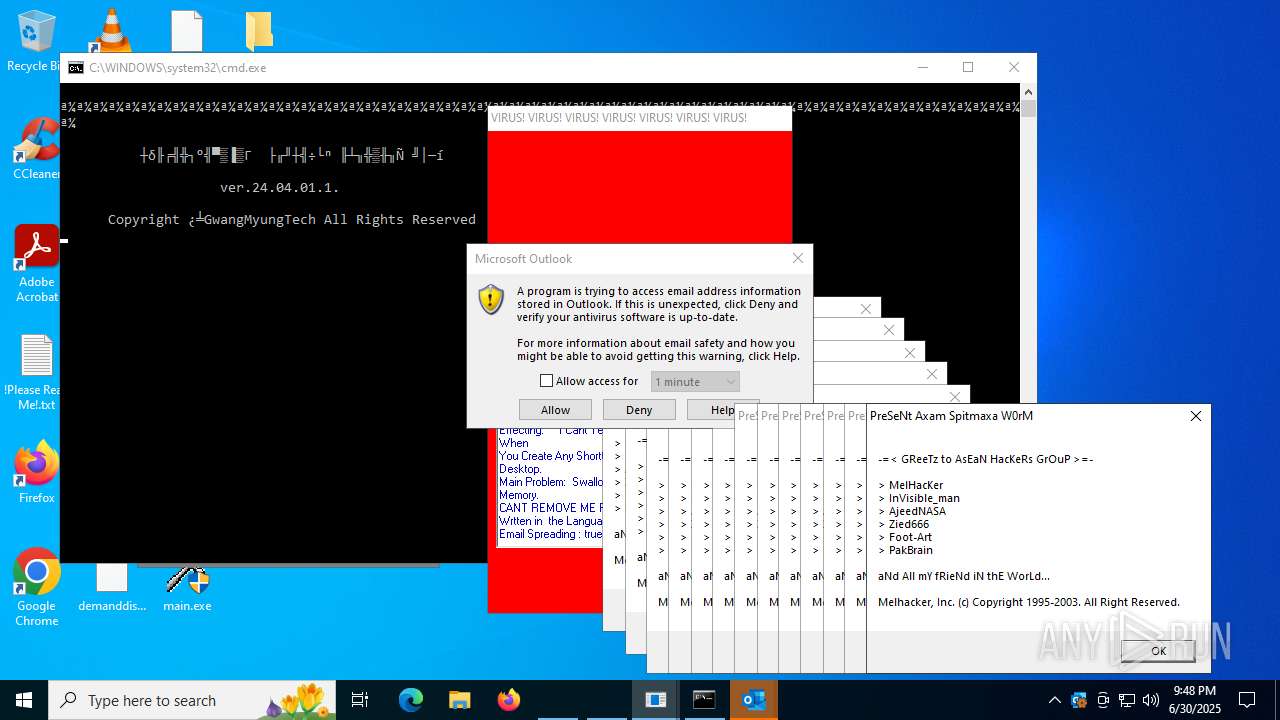Click the Zied666 name in the greetz list

909,524
